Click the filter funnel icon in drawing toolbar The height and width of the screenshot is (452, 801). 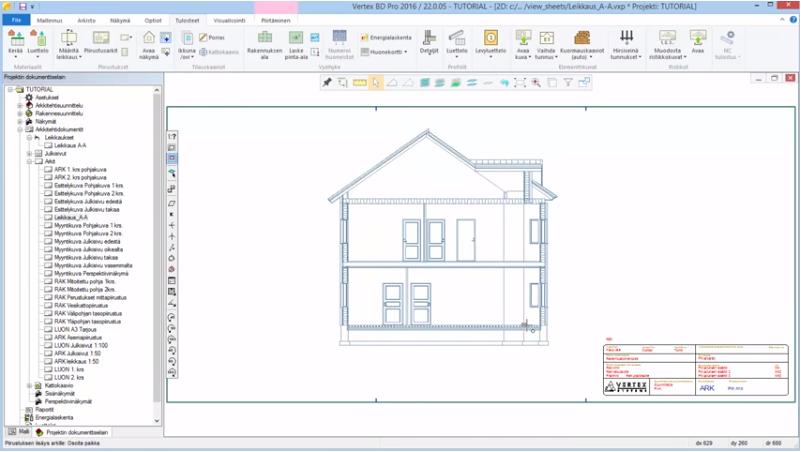(567, 82)
